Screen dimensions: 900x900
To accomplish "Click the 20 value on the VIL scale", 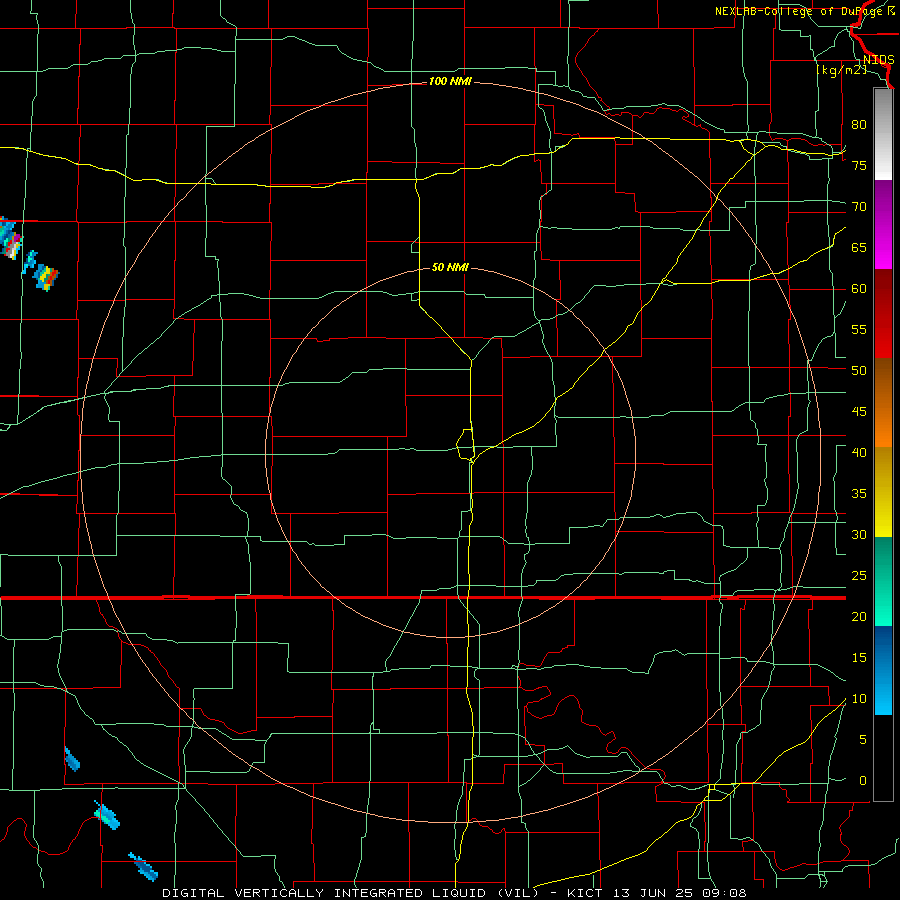I will (859, 616).
